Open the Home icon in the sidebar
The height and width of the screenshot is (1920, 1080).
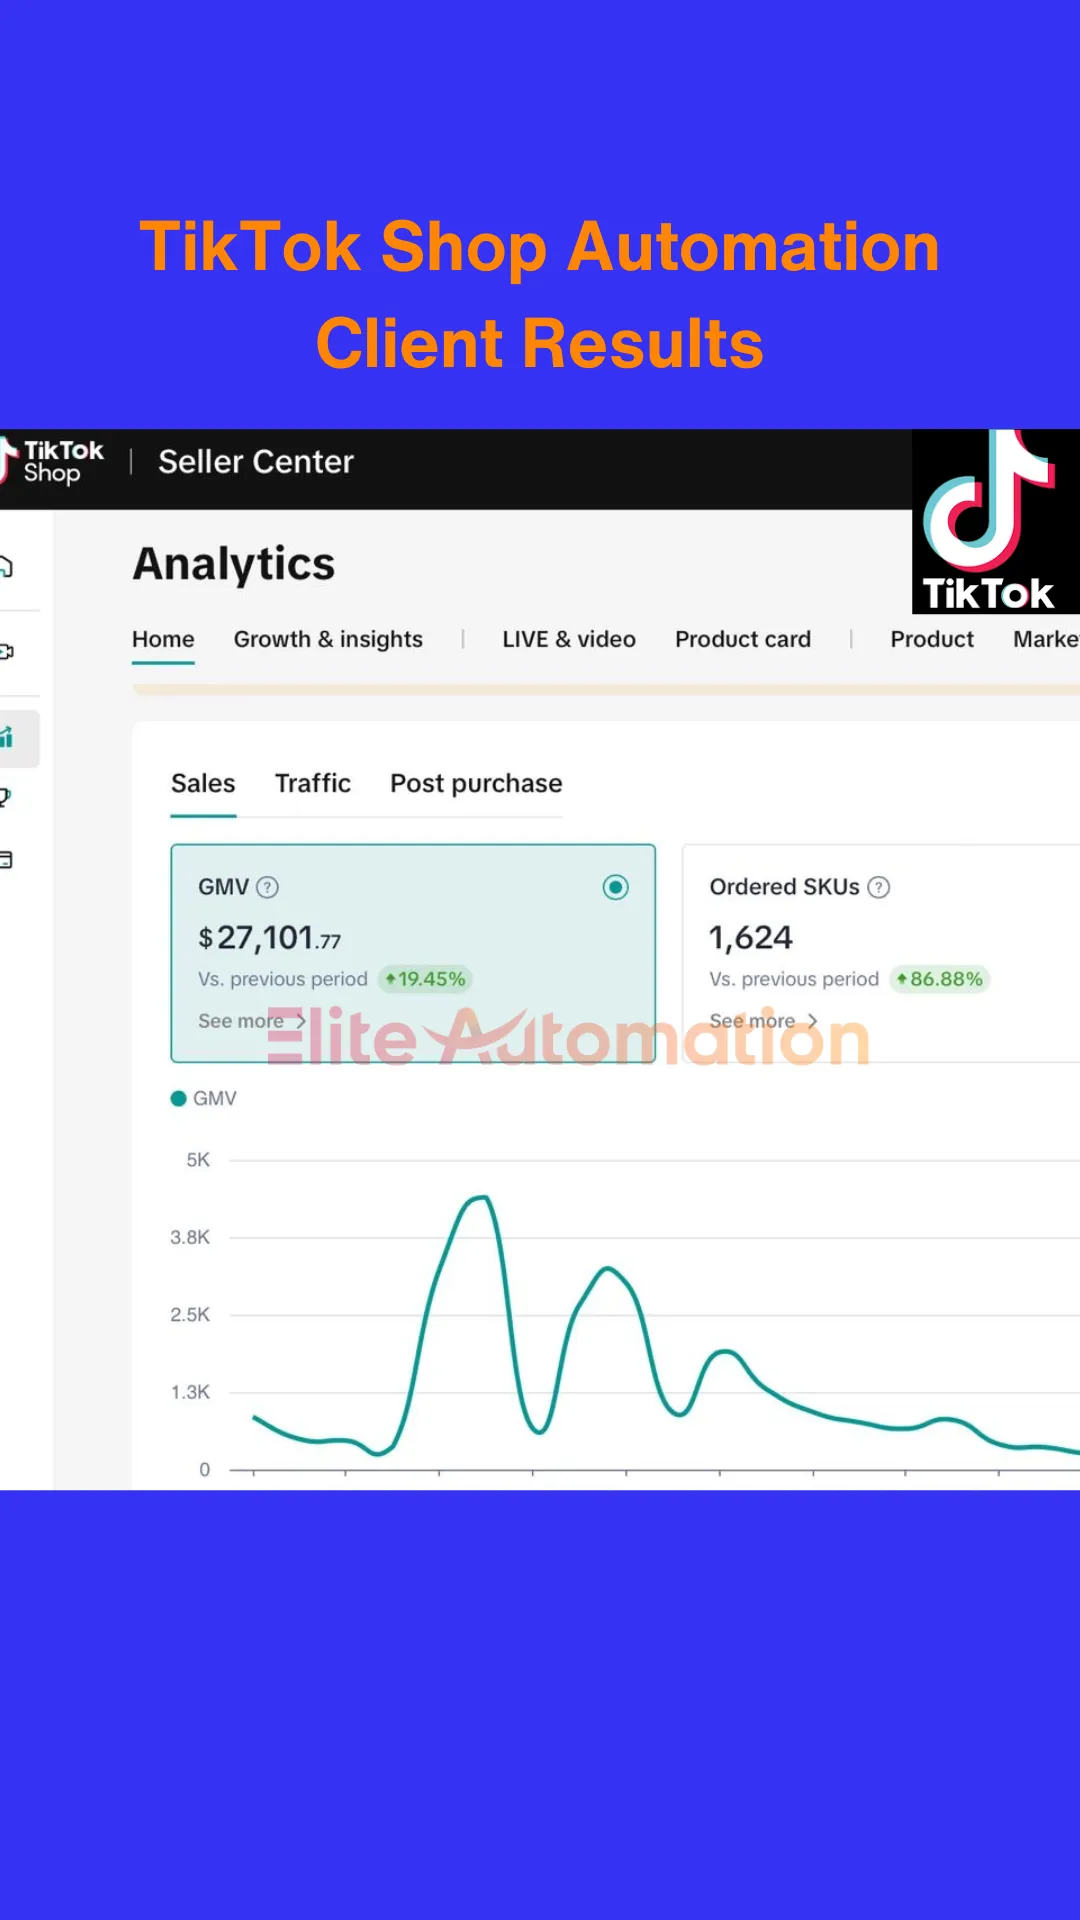[x=7, y=566]
